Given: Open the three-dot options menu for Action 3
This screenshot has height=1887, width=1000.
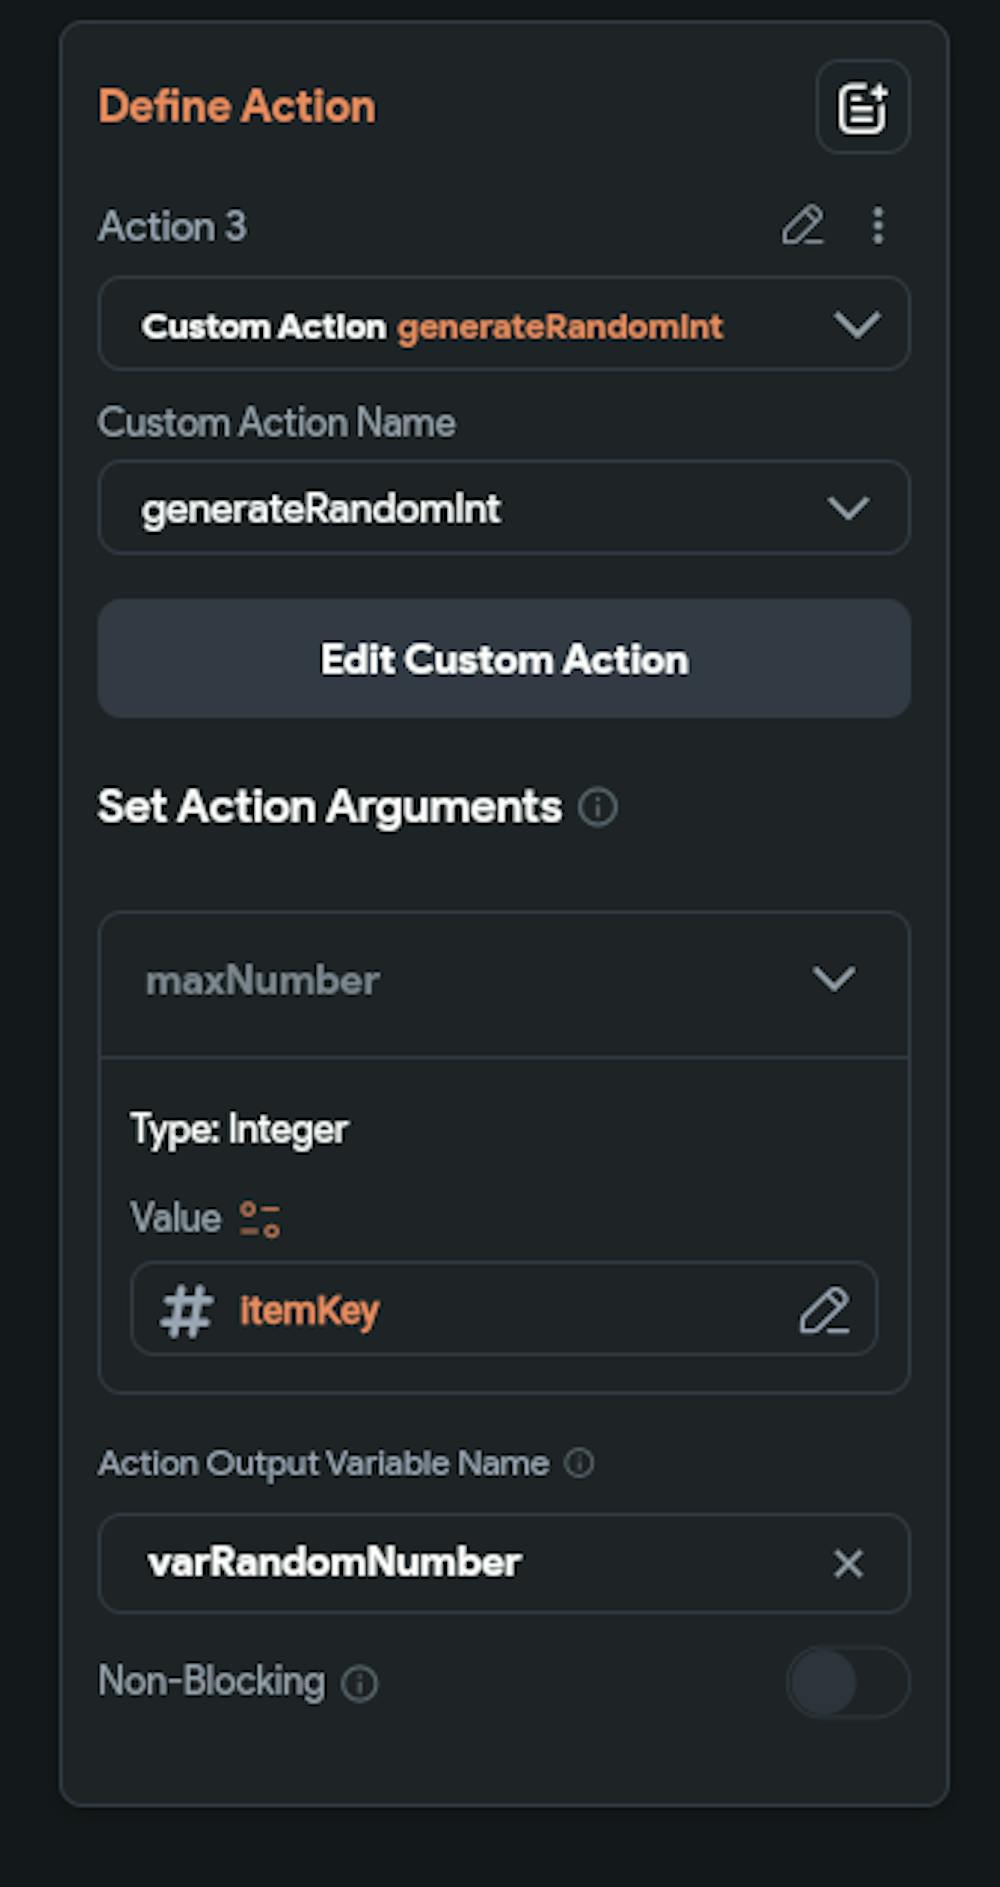Looking at the screenshot, I should pos(878,226).
